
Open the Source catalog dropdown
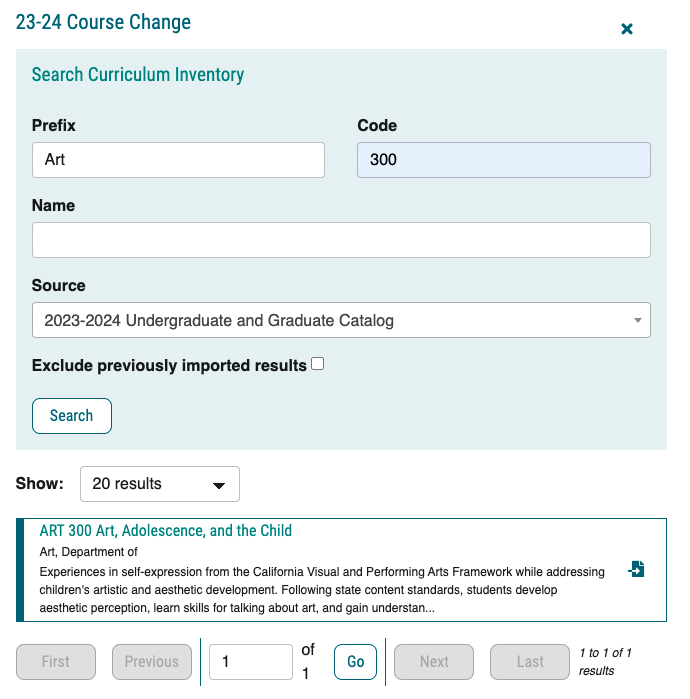coord(341,320)
